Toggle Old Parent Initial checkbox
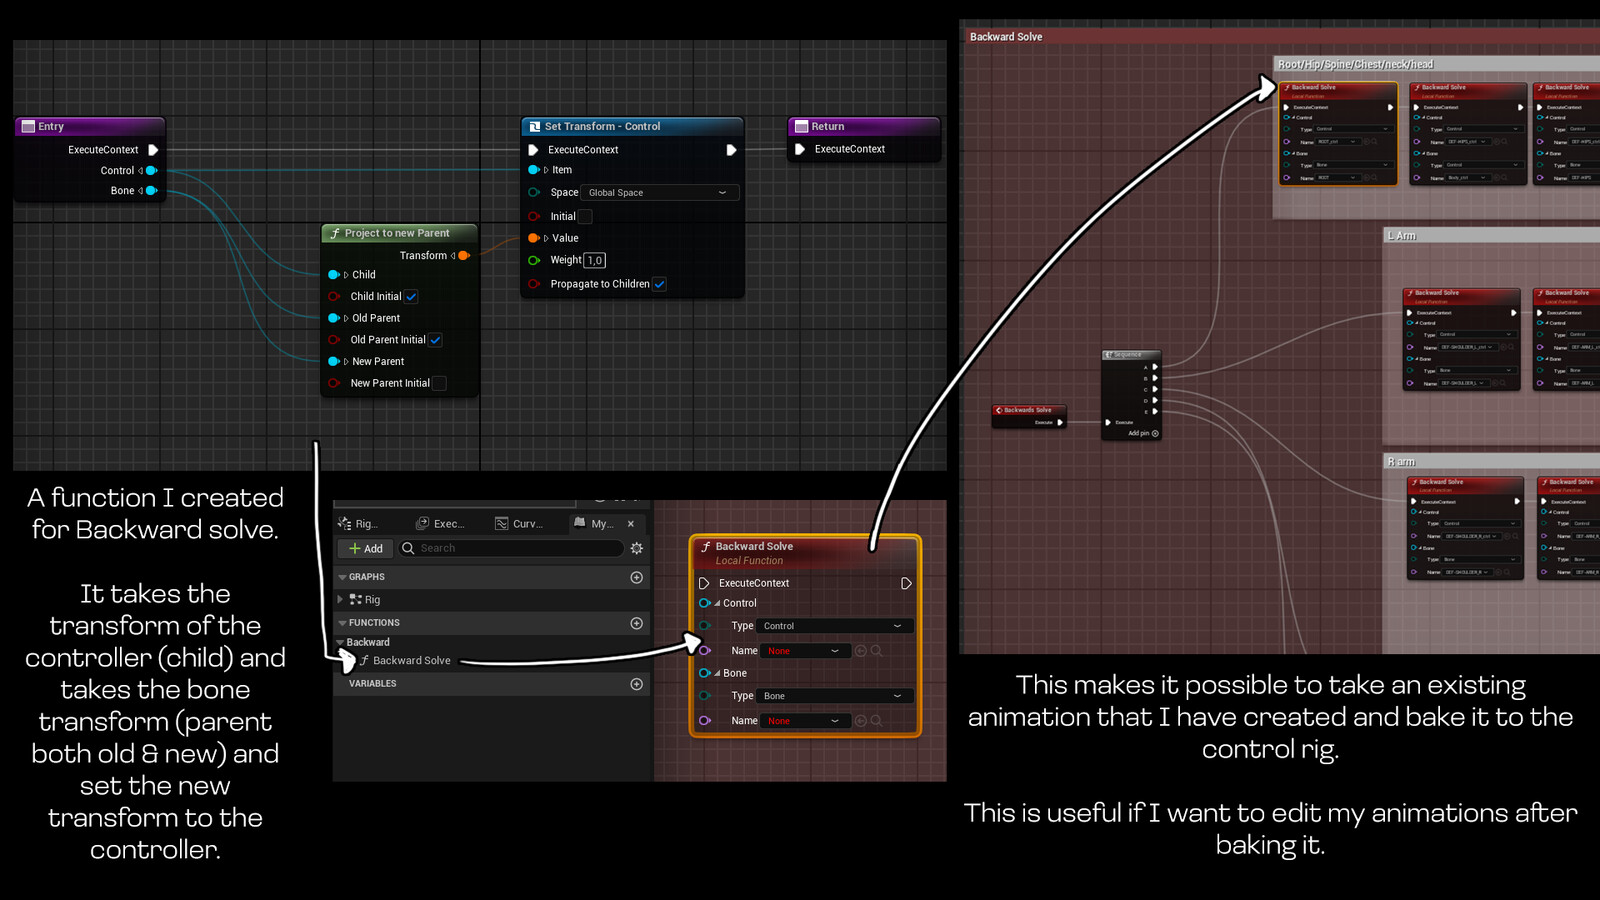This screenshot has height=900, width=1600. [x=436, y=340]
